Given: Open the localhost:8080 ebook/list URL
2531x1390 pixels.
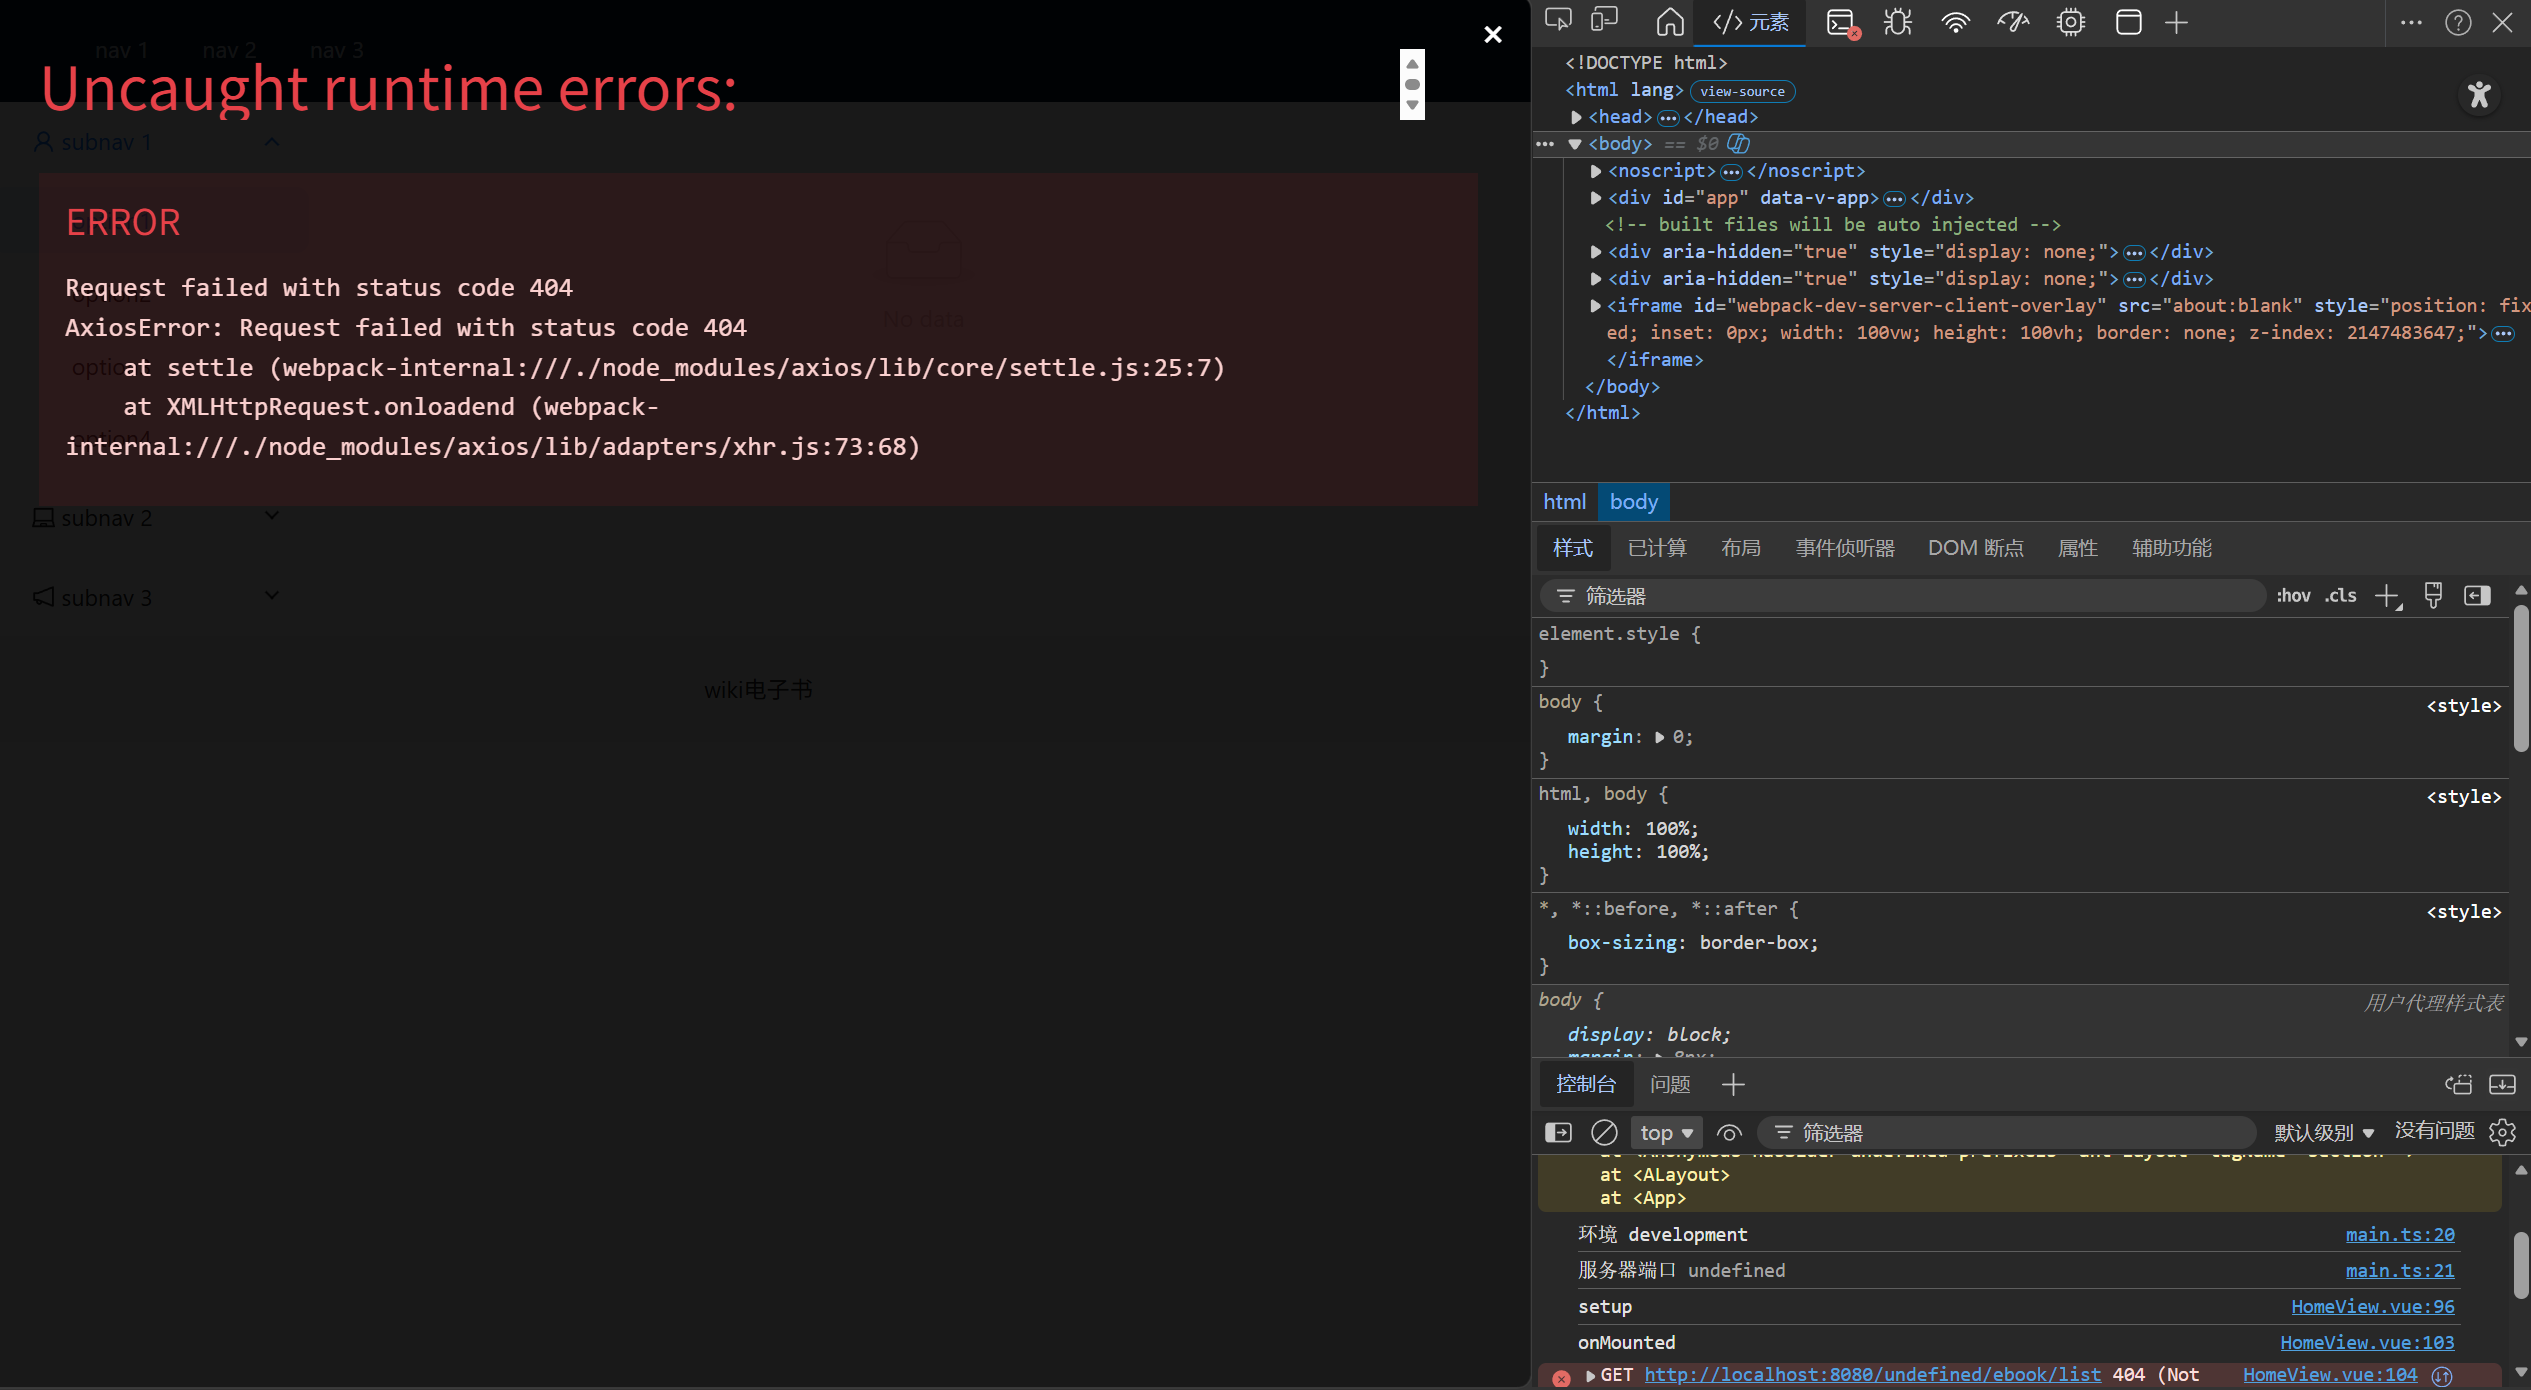Looking at the screenshot, I should coord(1872,1375).
